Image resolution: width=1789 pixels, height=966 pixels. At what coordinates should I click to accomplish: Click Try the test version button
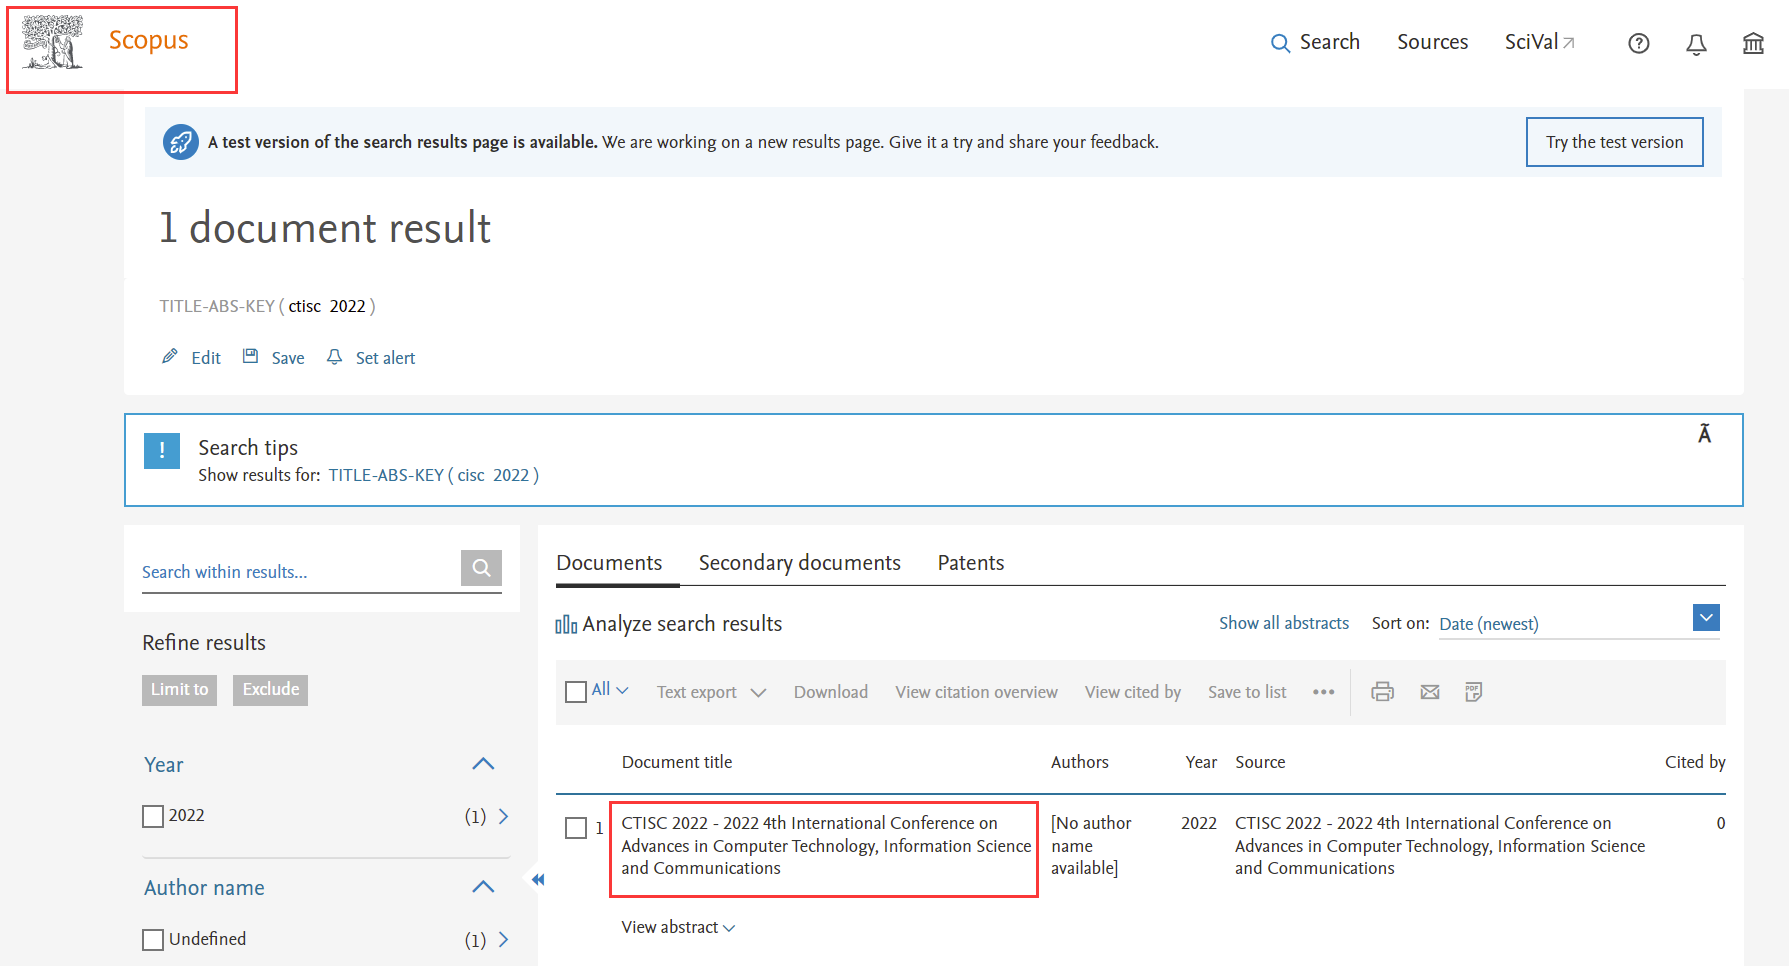click(1614, 142)
